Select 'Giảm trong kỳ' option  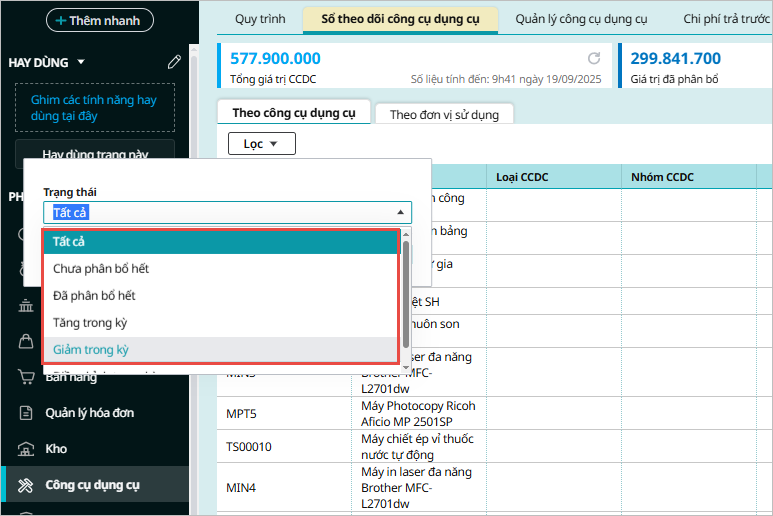[91, 350]
